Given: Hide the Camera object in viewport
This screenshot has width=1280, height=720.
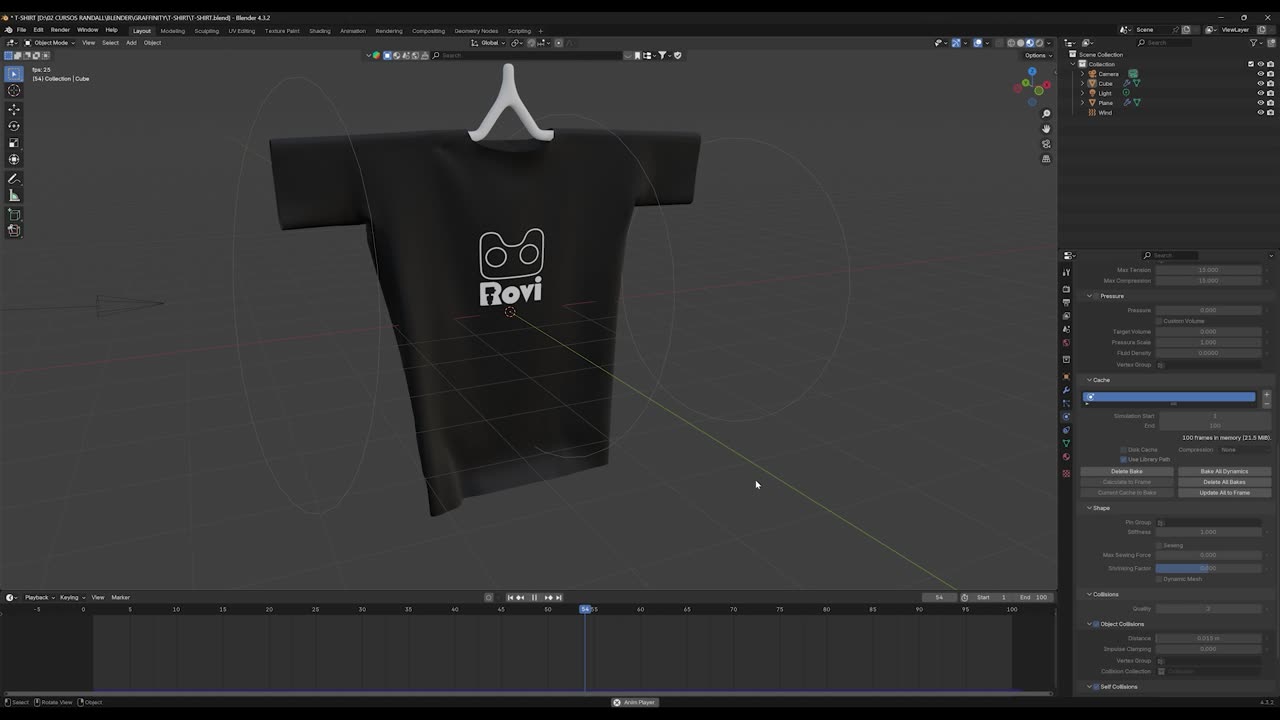Looking at the screenshot, I should coord(1260,74).
